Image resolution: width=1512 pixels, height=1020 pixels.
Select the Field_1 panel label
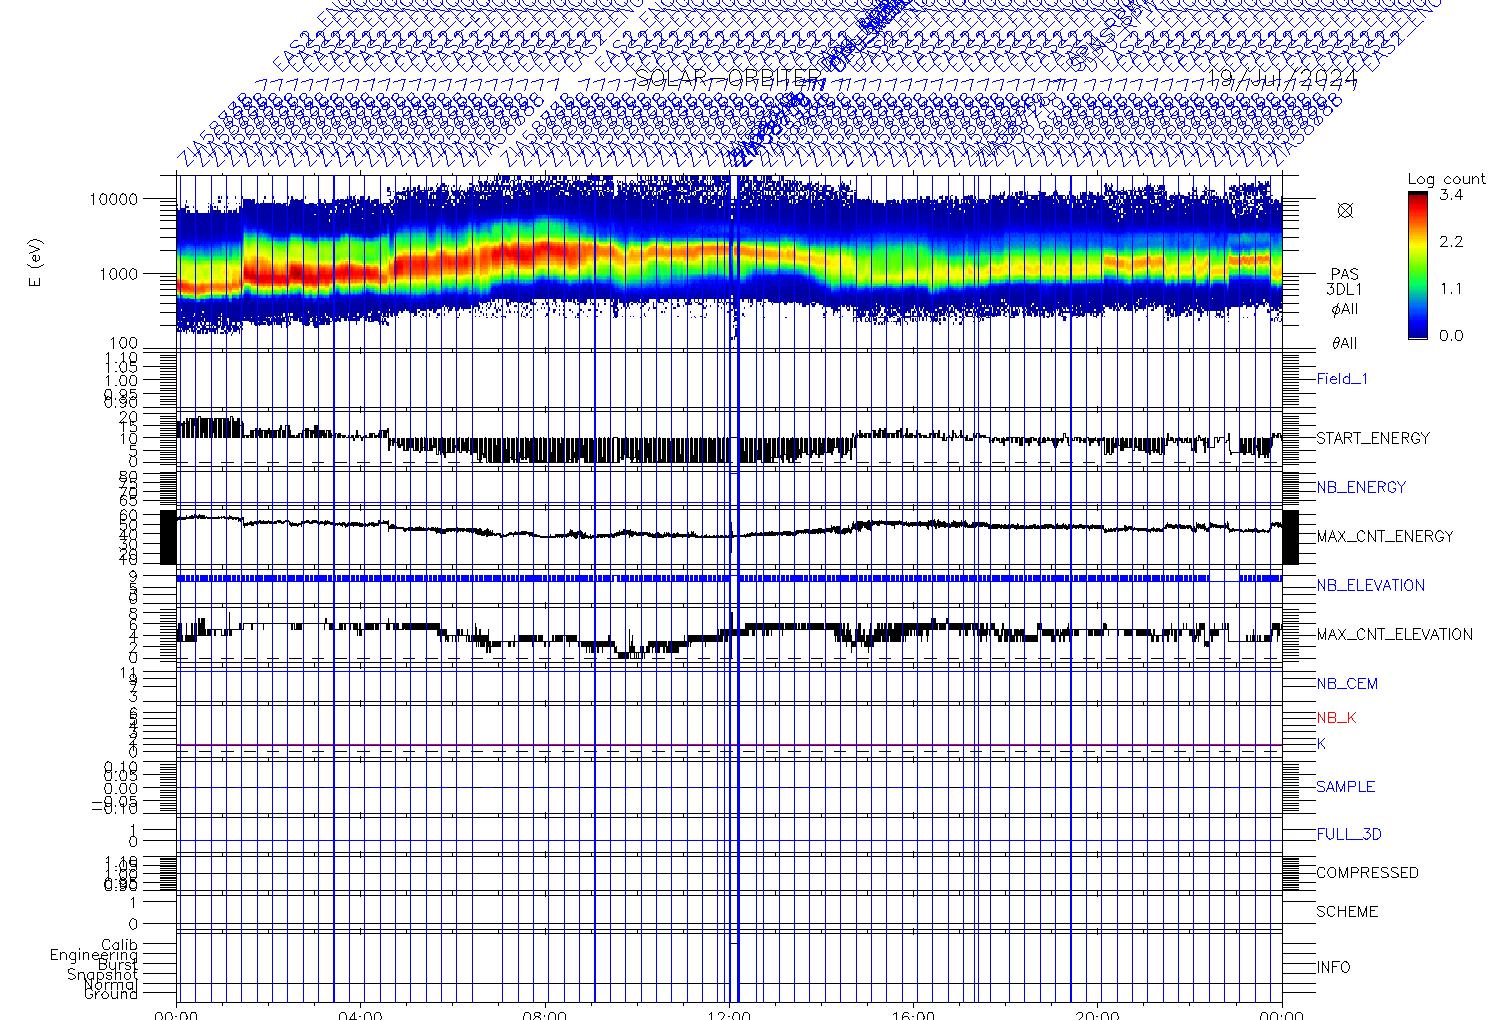[x=1342, y=379]
